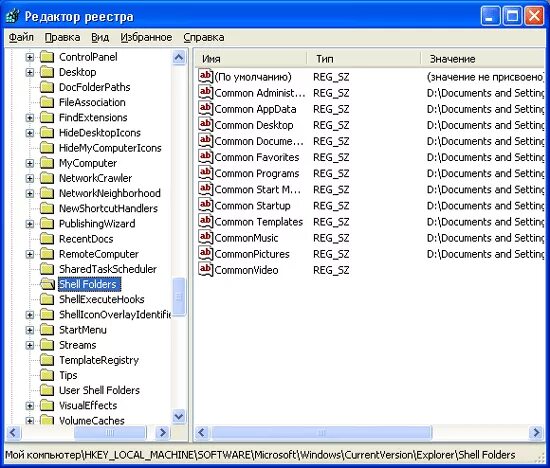
Task: Open the Справка menu
Action: [203, 37]
